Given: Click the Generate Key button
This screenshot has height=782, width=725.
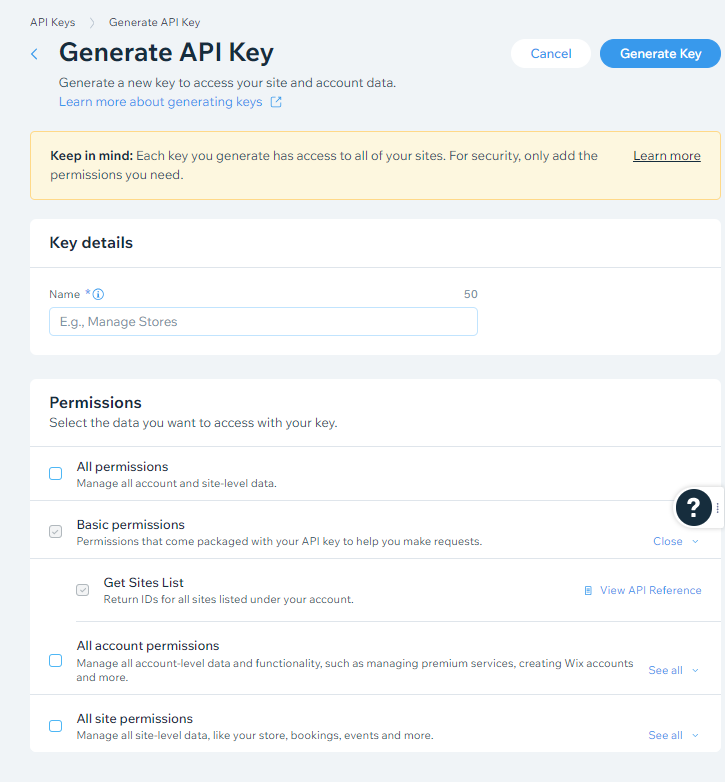Looking at the screenshot, I should pyautogui.click(x=660, y=53).
